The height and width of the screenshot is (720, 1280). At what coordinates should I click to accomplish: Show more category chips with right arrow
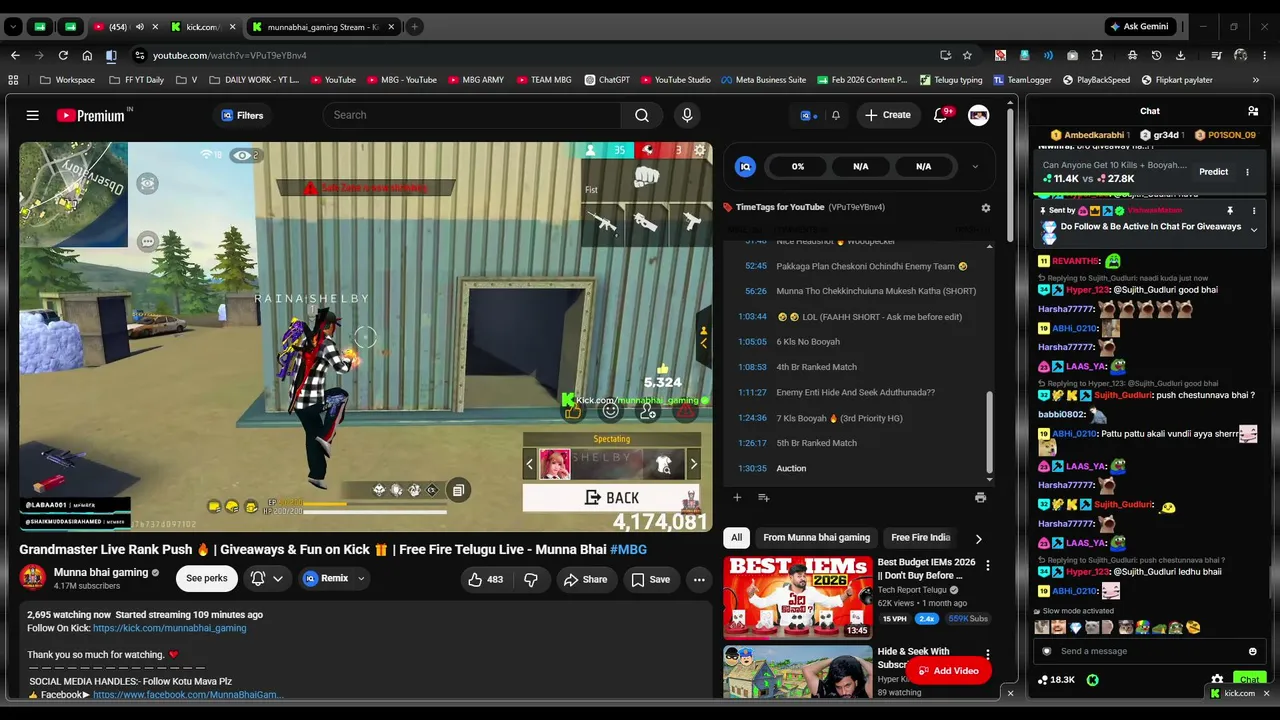978,538
